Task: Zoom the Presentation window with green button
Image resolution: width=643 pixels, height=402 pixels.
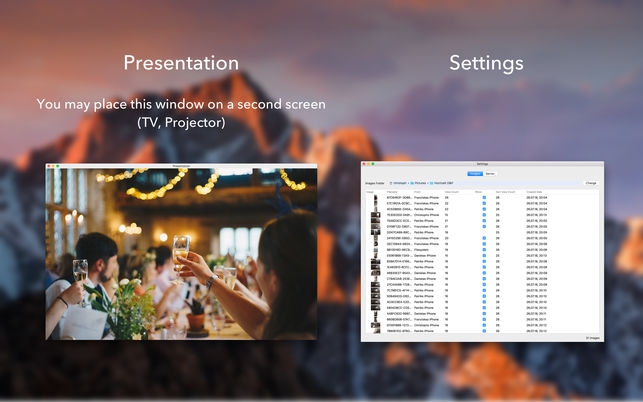Action: point(58,166)
